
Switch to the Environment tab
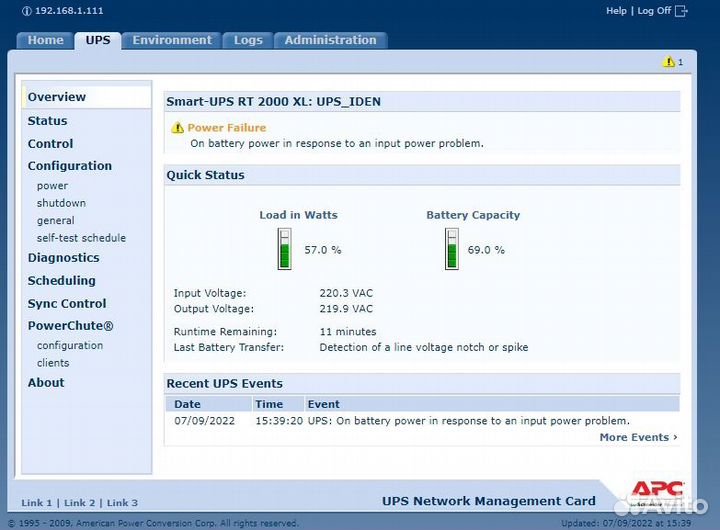coord(172,40)
